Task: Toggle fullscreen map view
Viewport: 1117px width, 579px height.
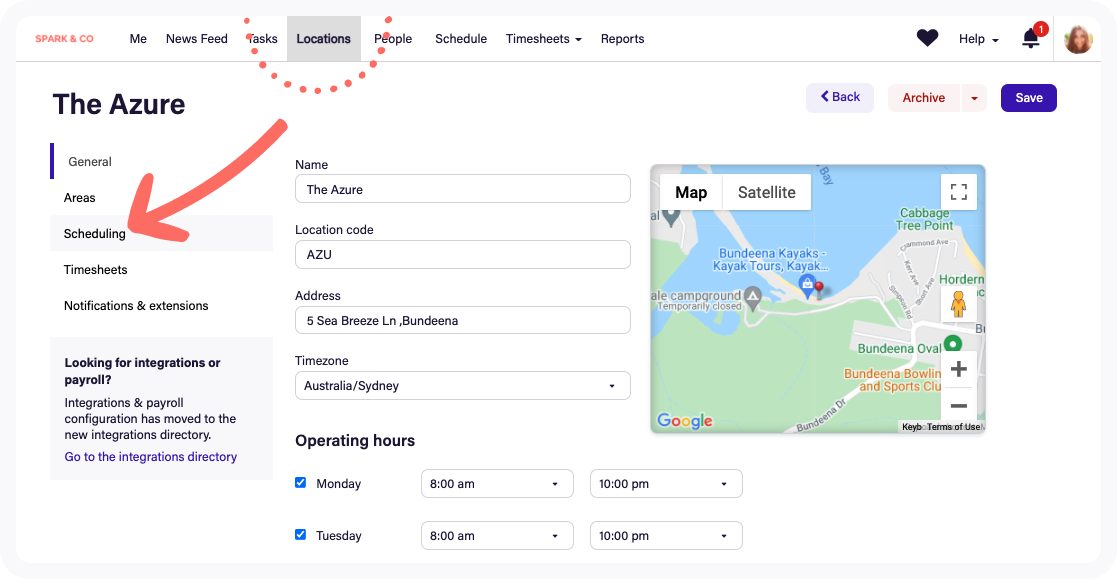Action: click(958, 192)
